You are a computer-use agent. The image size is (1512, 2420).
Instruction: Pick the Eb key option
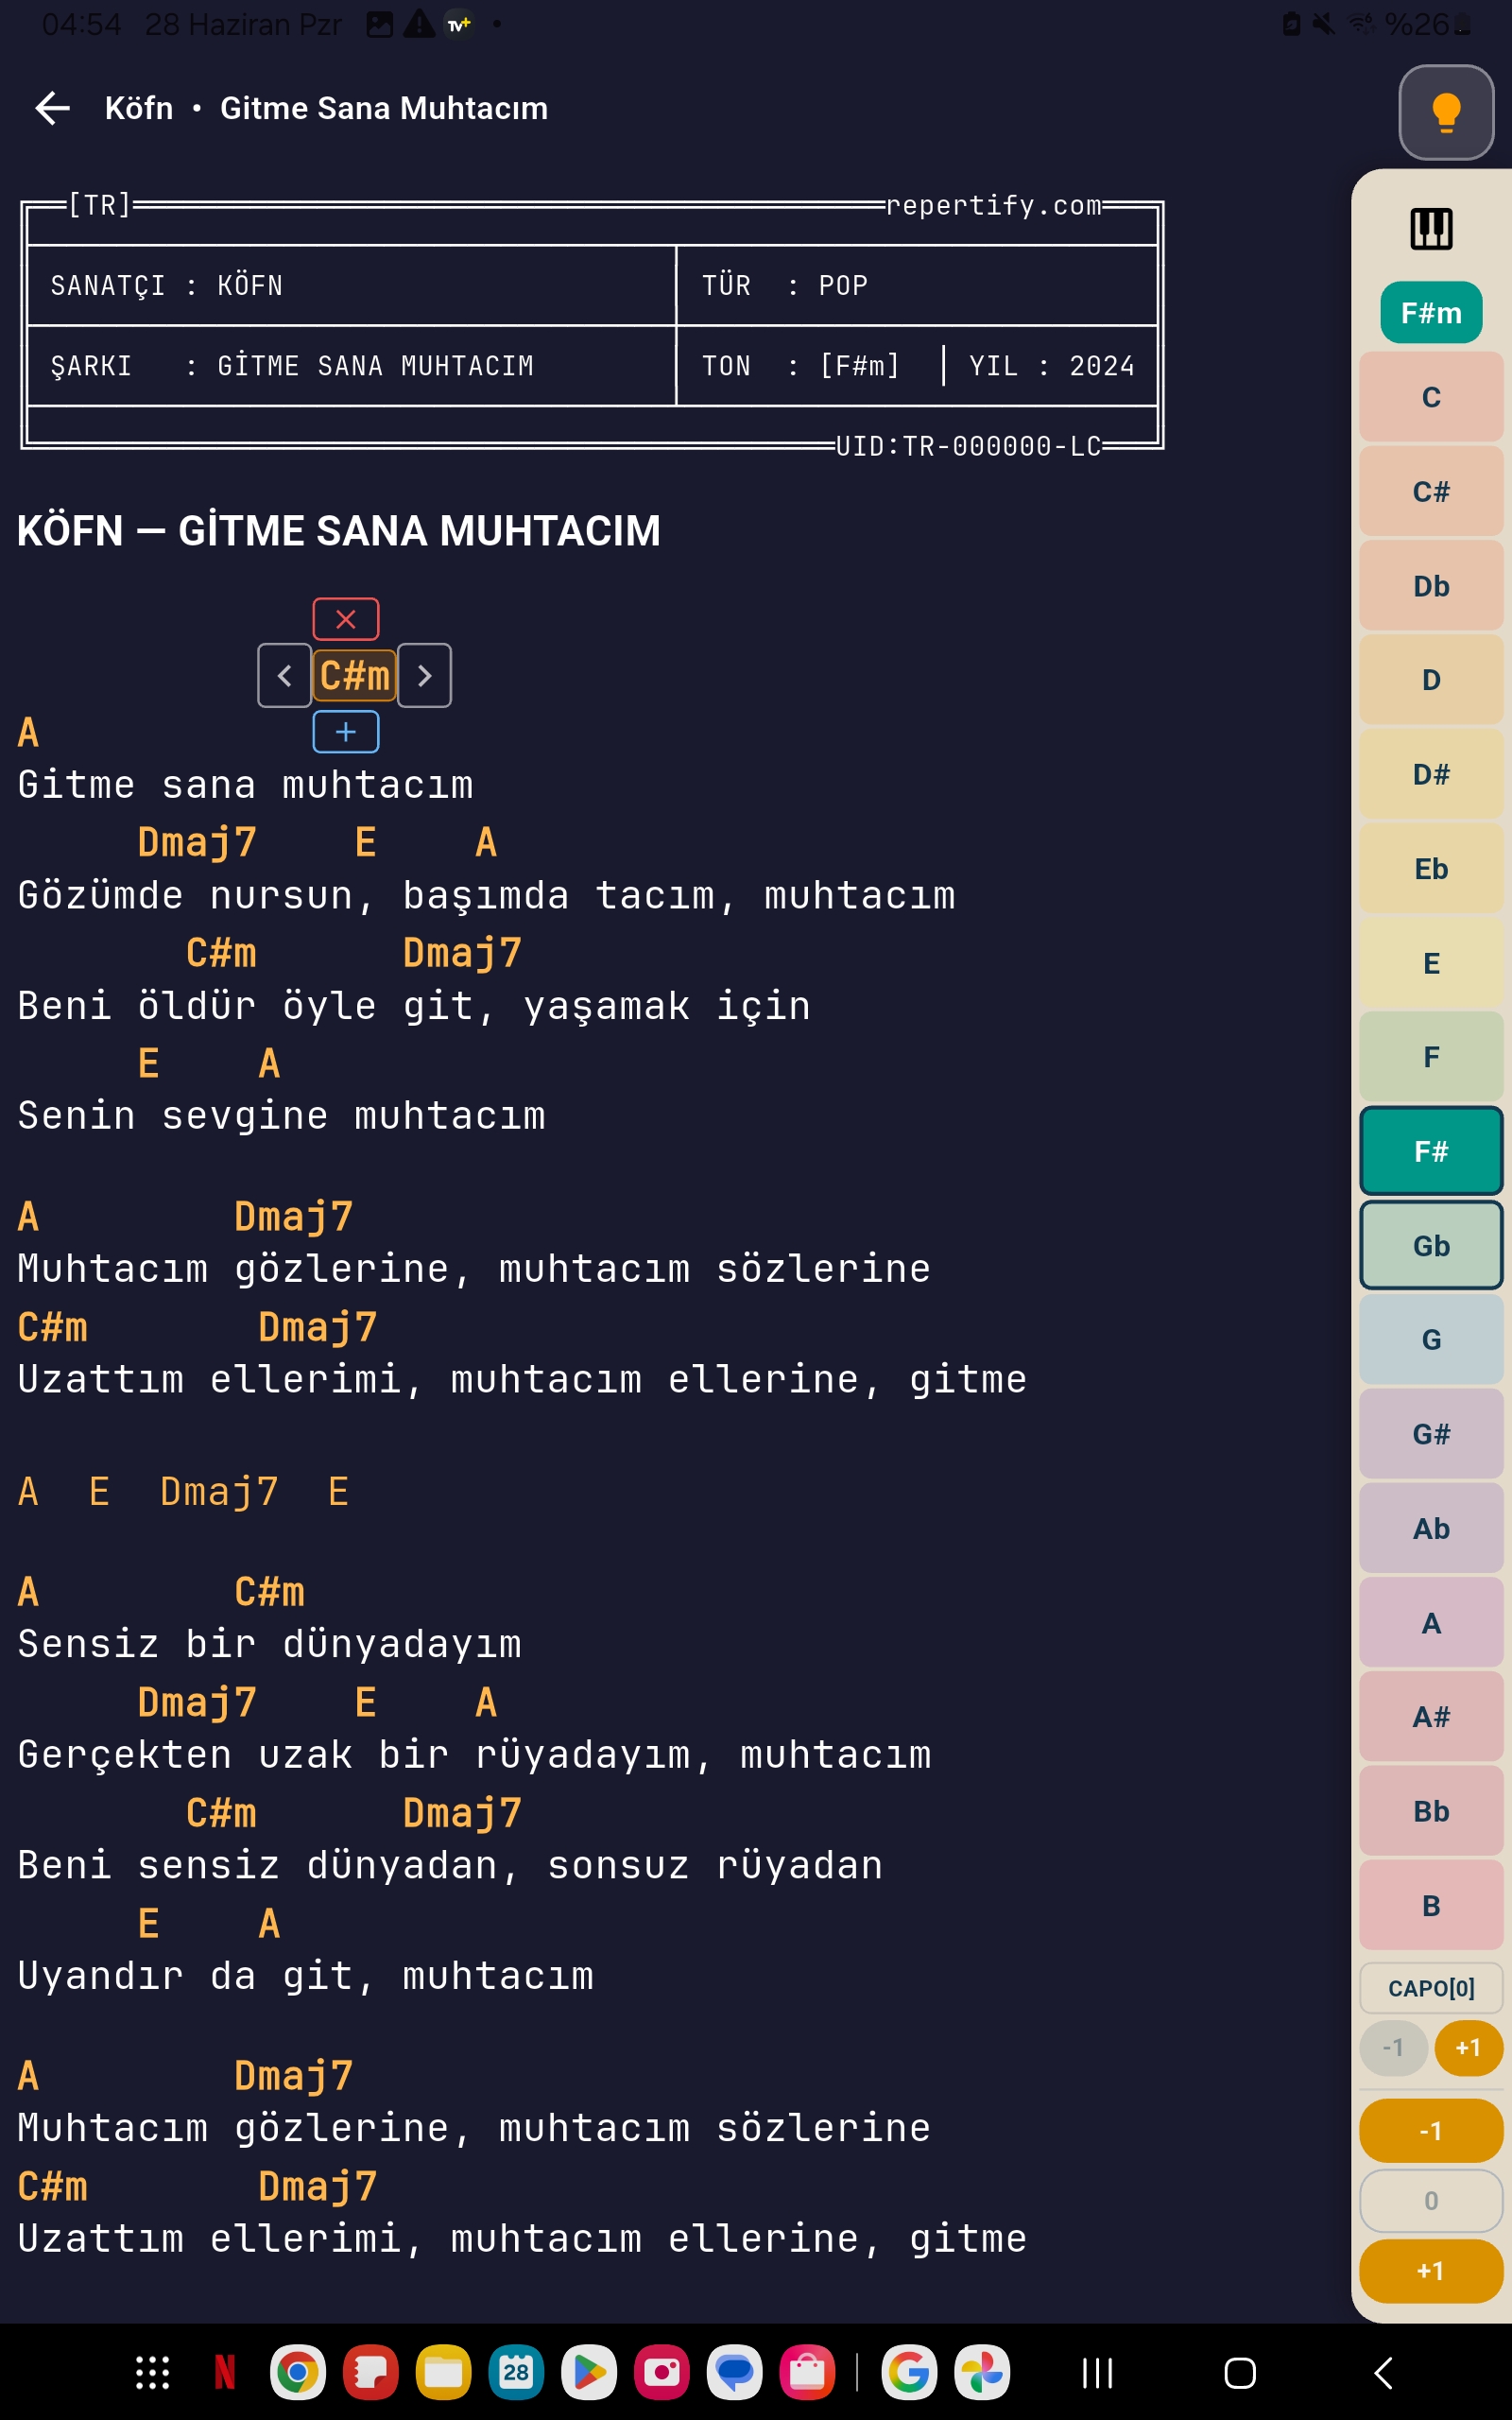1431,868
